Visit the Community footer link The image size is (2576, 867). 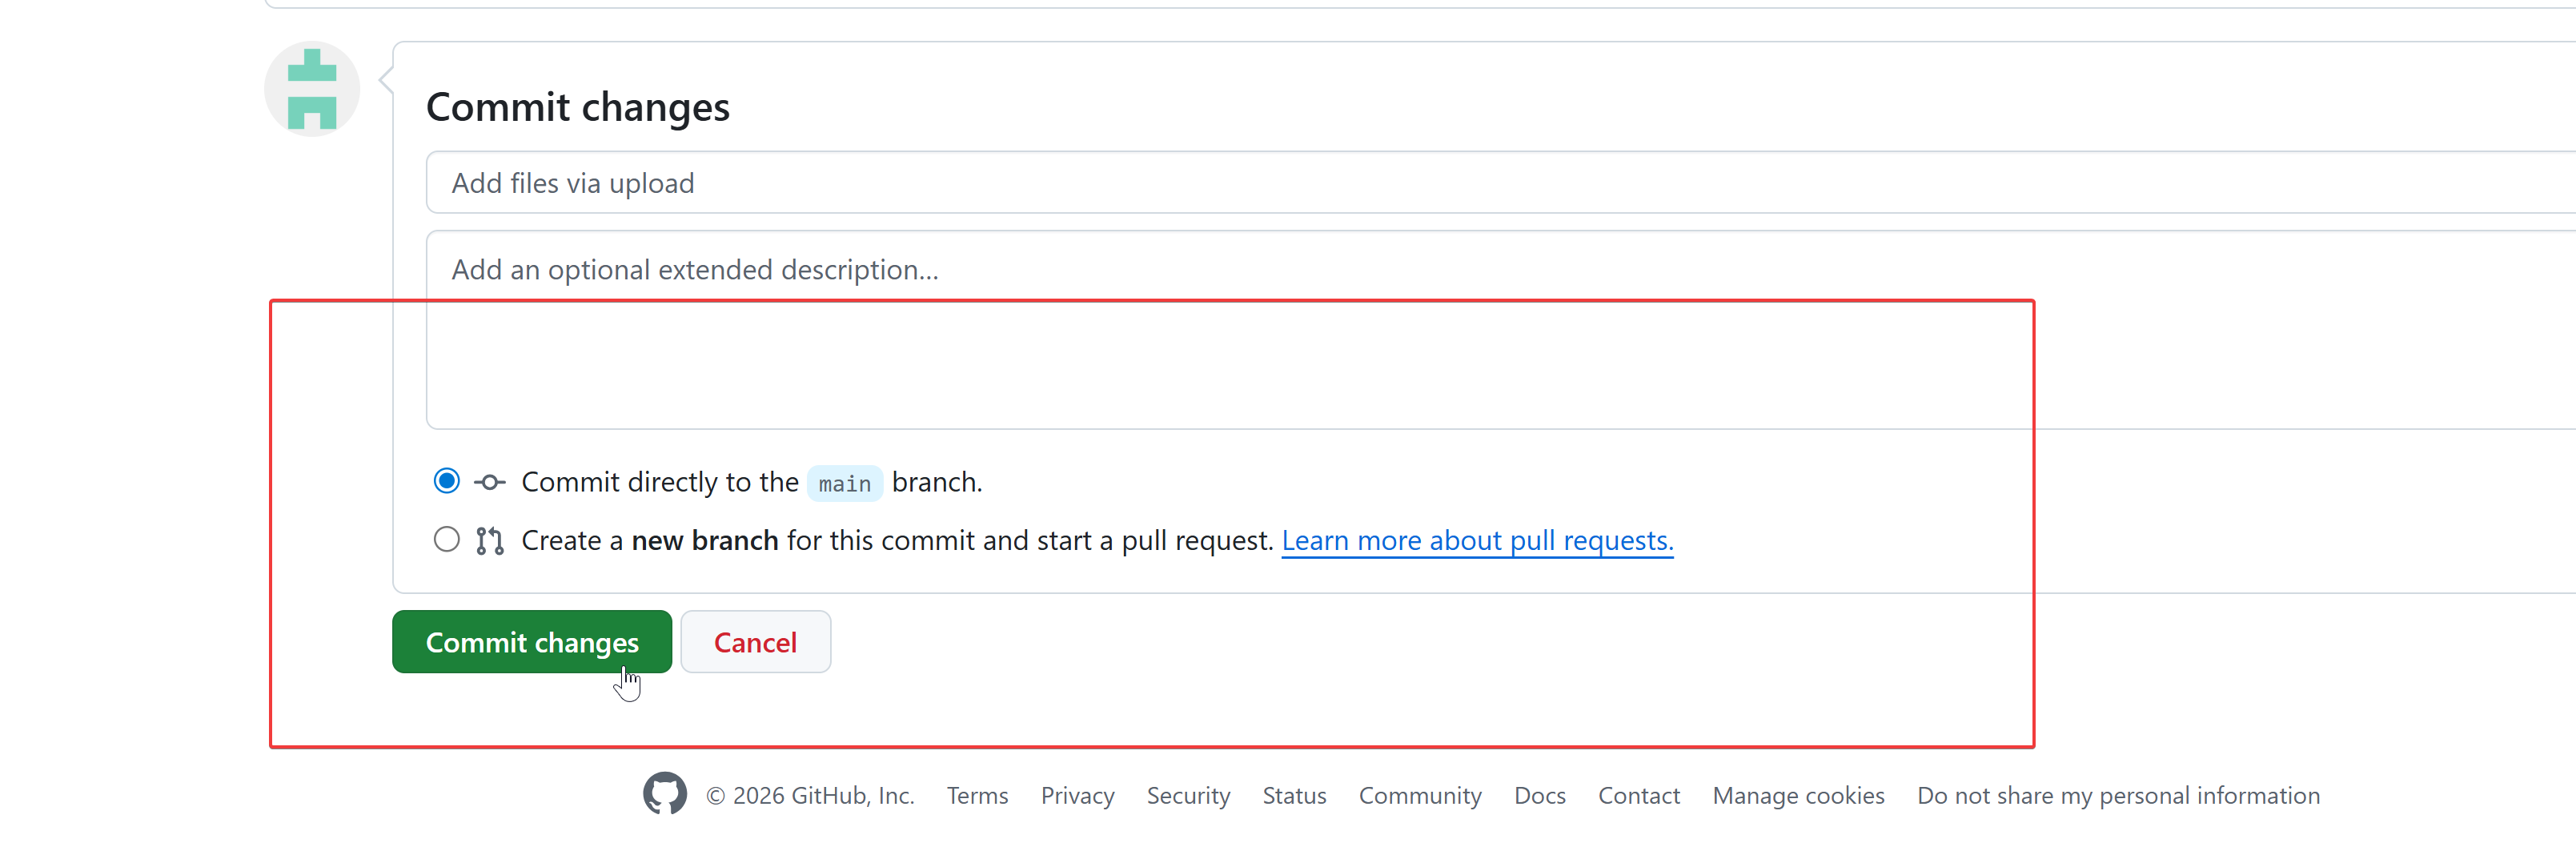point(1419,796)
